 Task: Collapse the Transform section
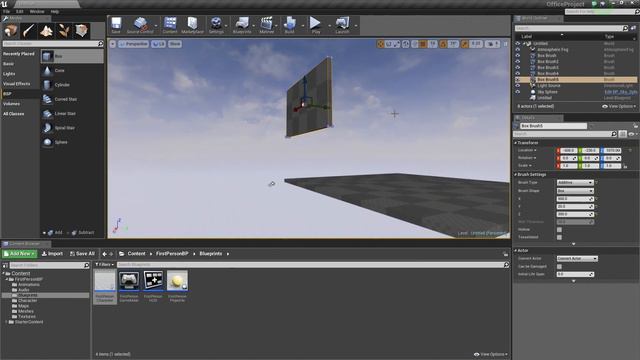pyautogui.click(x=516, y=143)
